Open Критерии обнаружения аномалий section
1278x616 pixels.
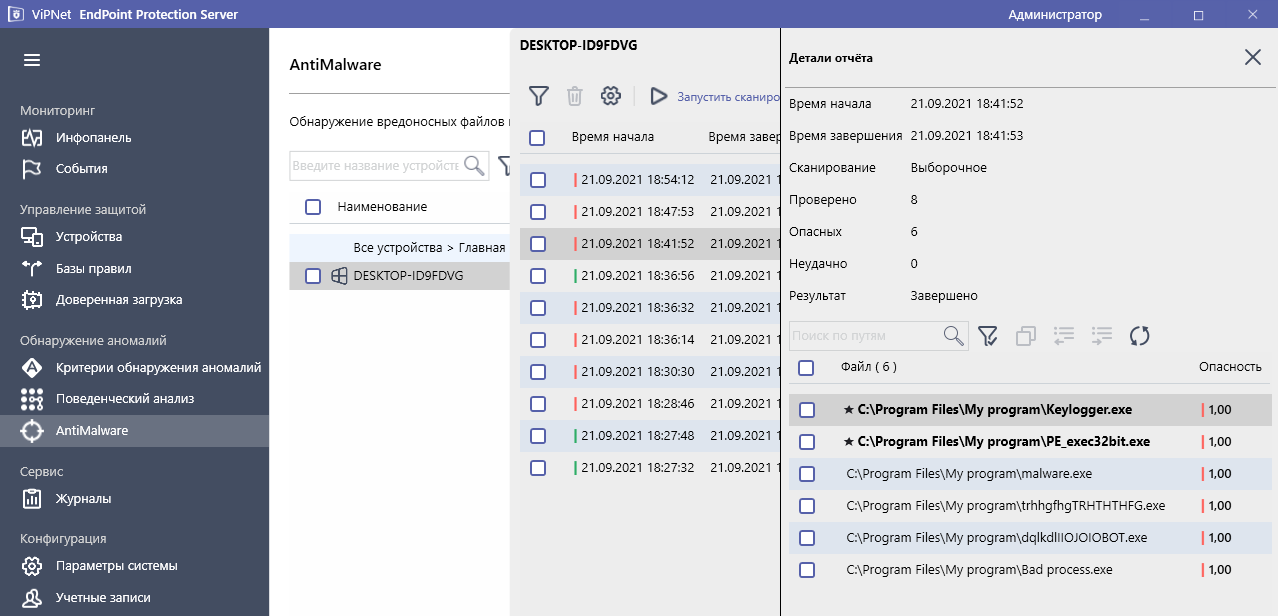(x=158, y=367)
